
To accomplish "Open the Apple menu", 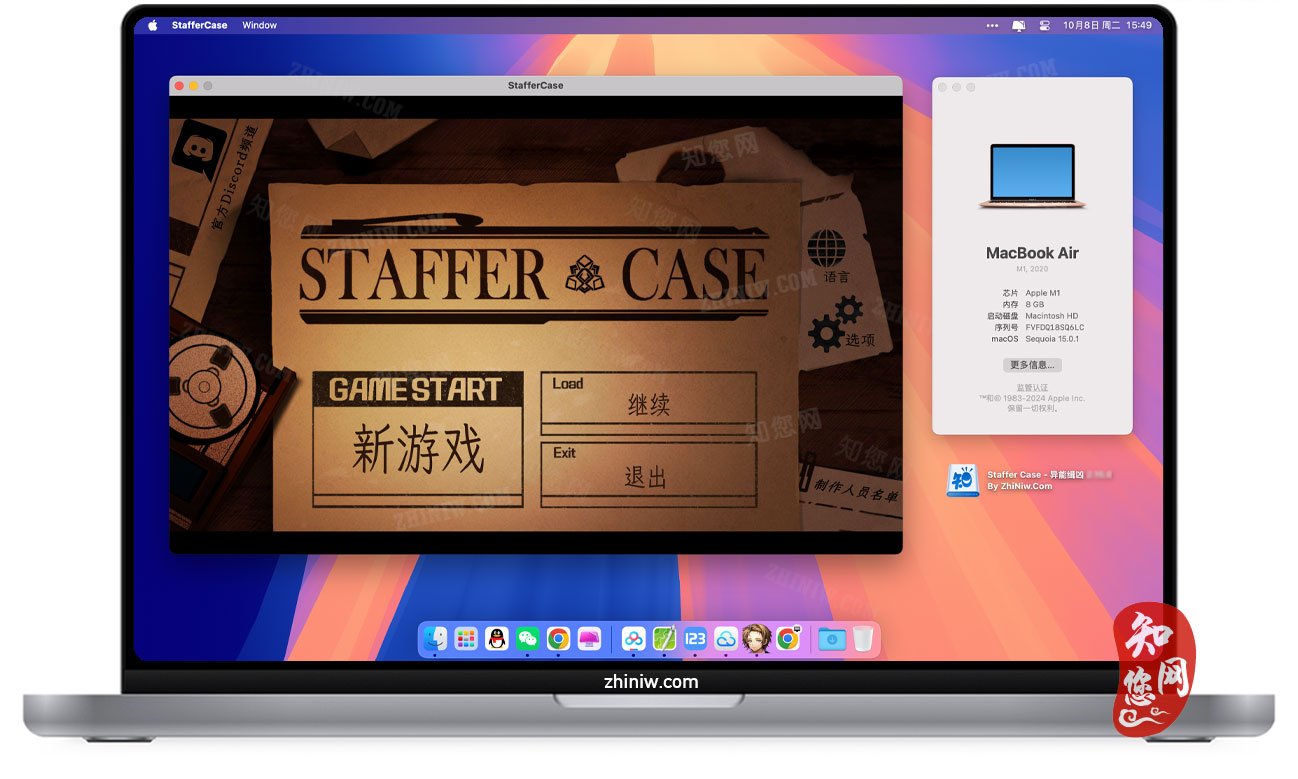I will tap(153, 25).
